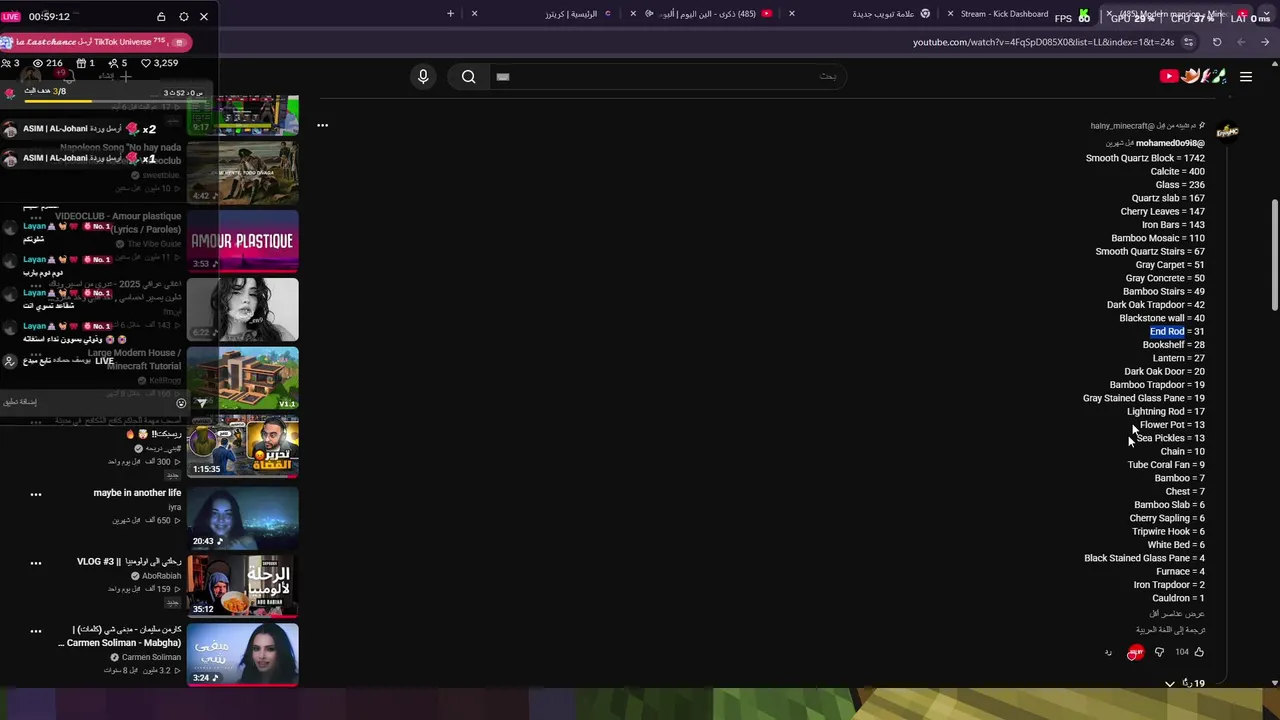
Task: Click the TikTok Universe gift banner
Action: (95, 42)
